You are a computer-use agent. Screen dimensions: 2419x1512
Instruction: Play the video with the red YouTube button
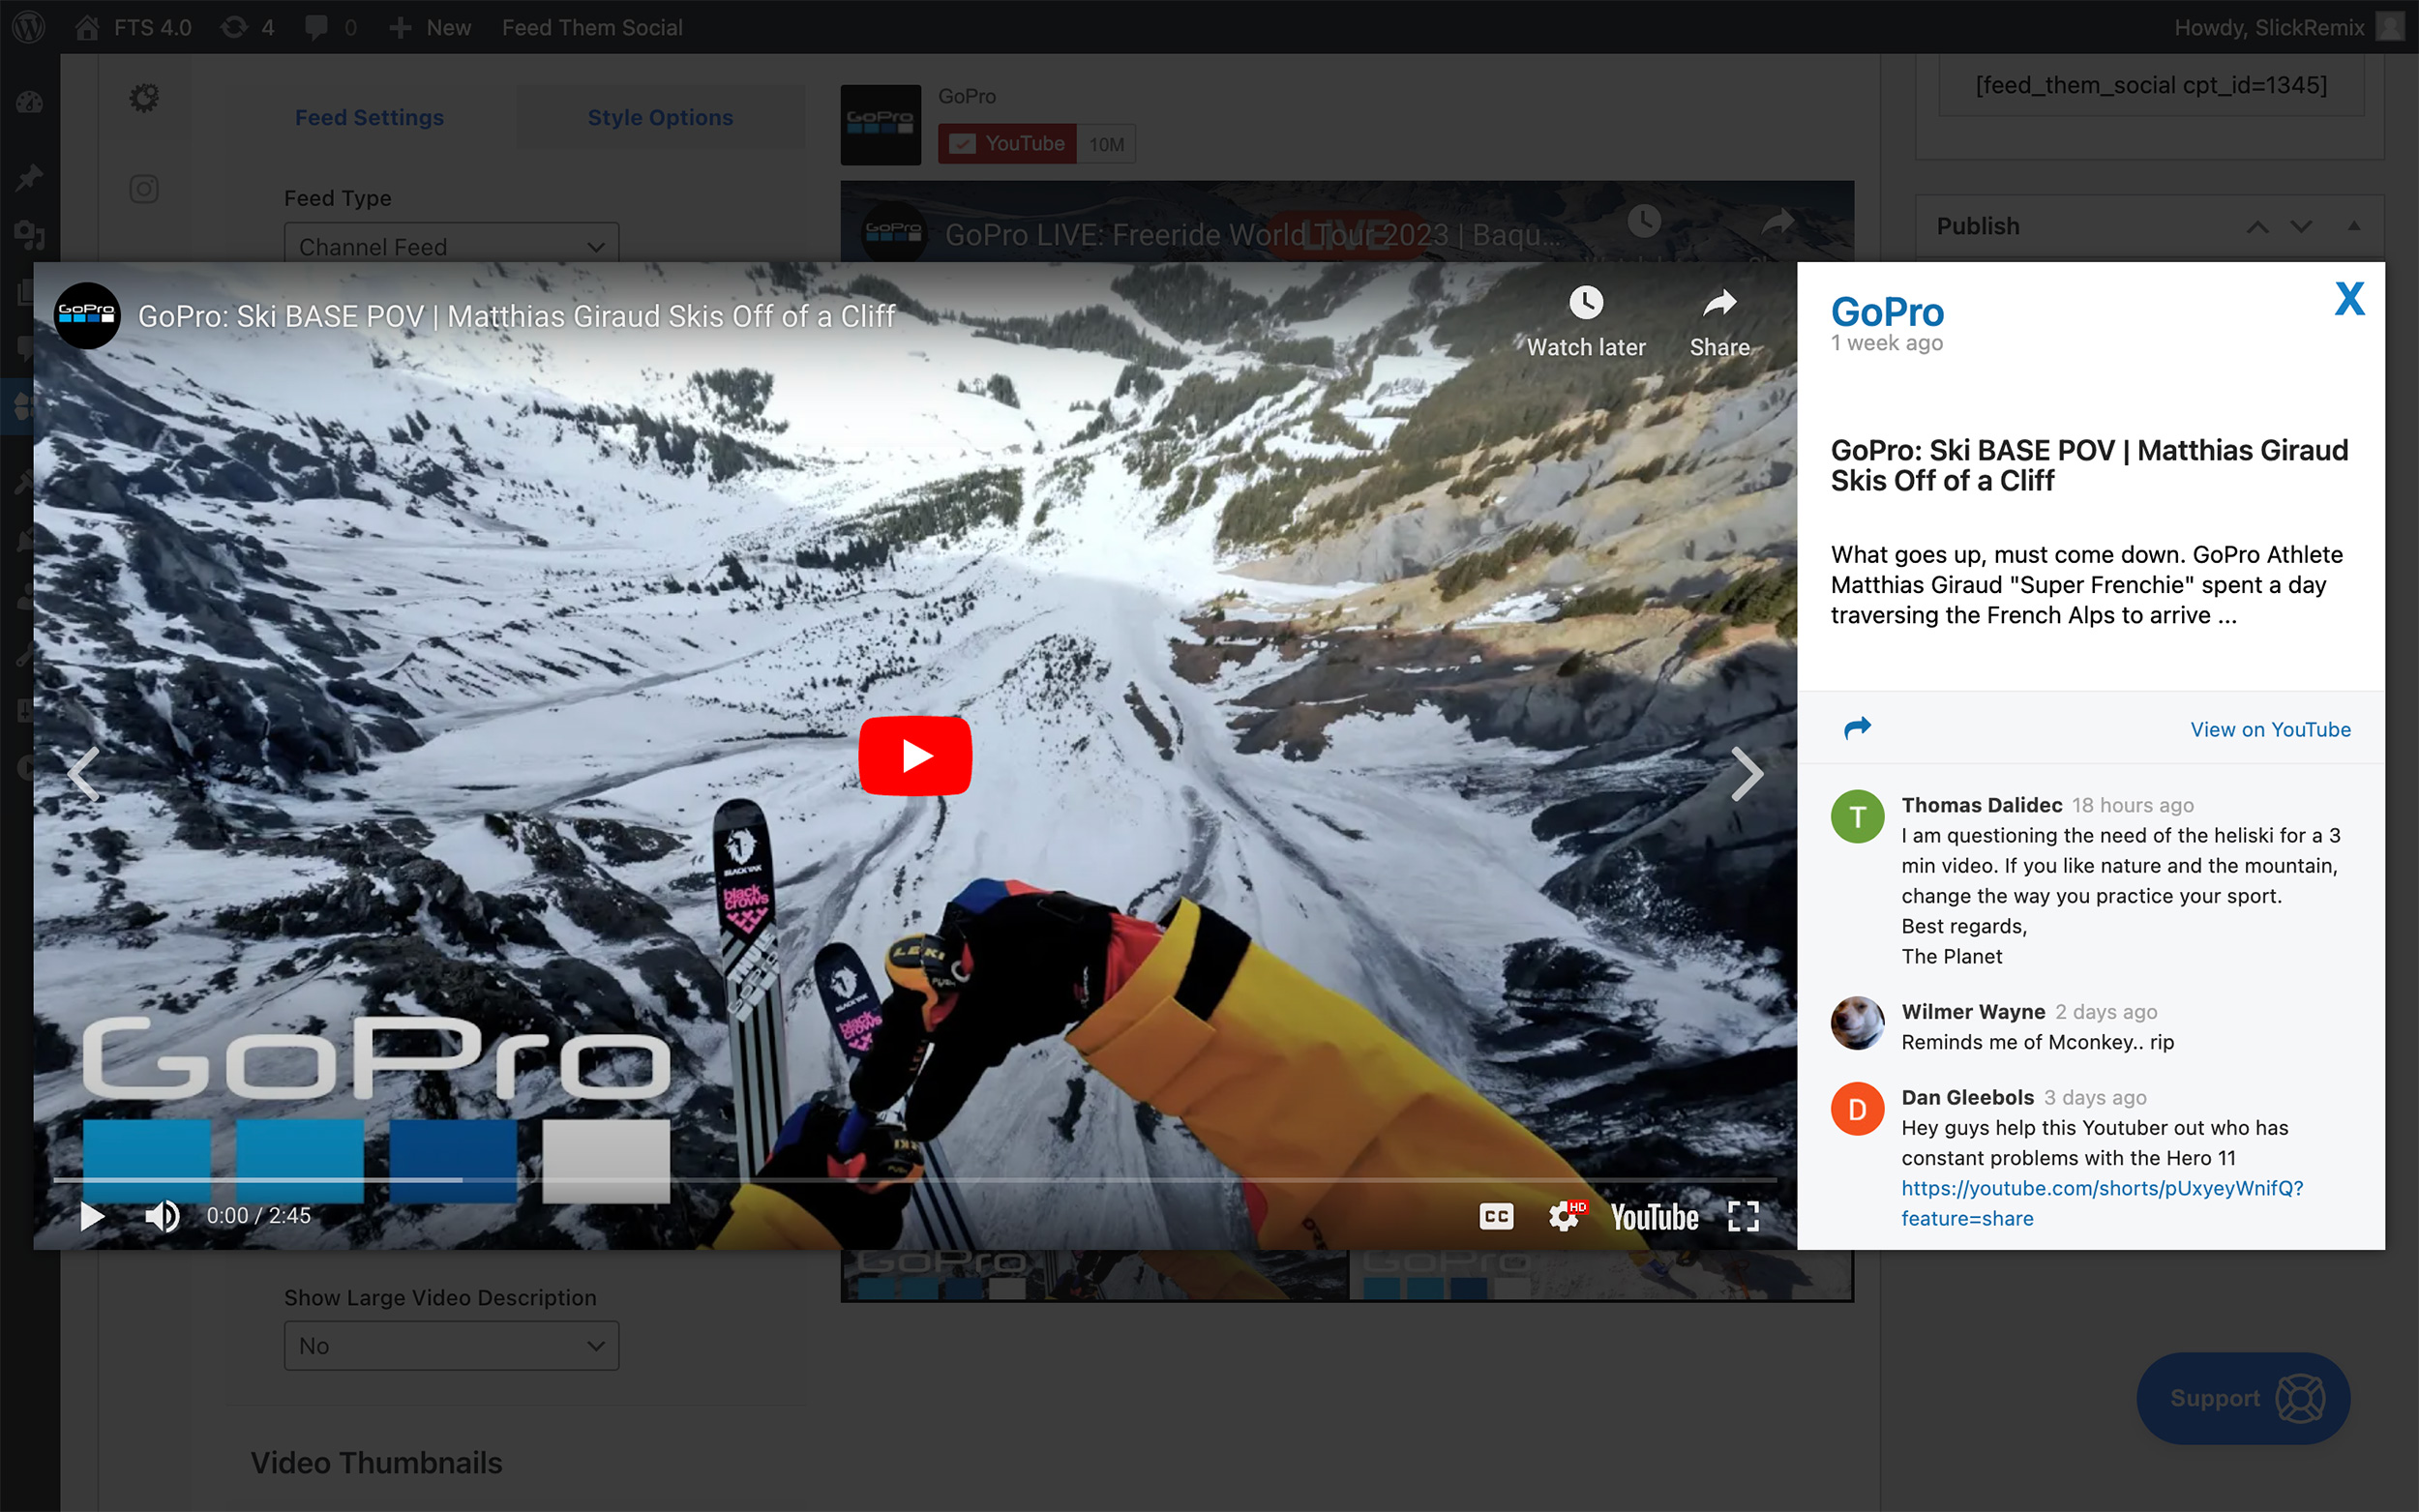pos(915,755)
